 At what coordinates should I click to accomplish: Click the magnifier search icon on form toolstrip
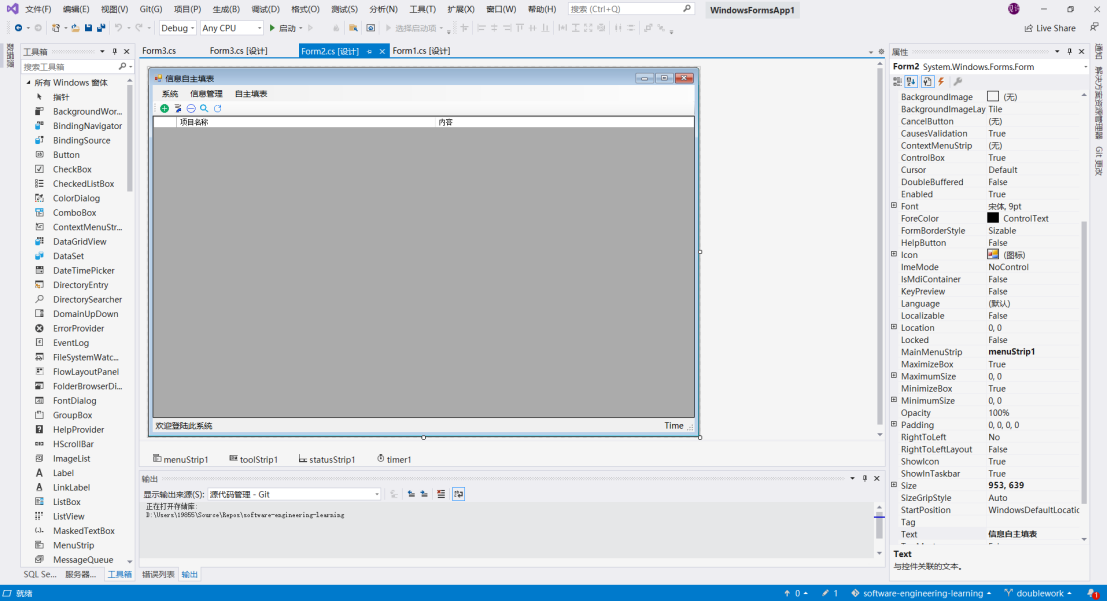tap(204, 108)
